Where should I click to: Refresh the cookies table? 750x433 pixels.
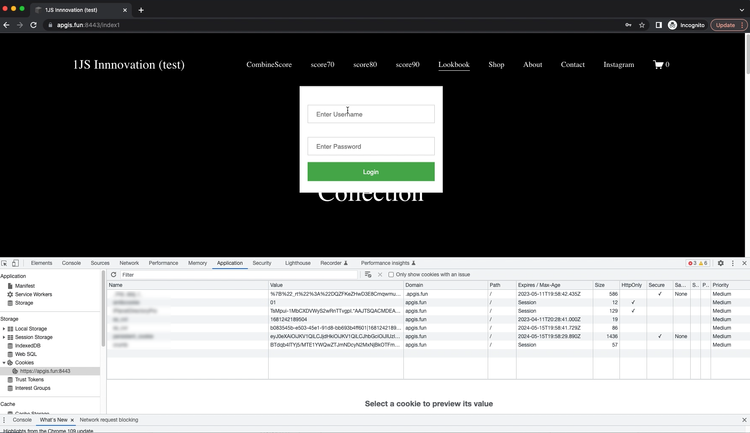coord(113,274)
